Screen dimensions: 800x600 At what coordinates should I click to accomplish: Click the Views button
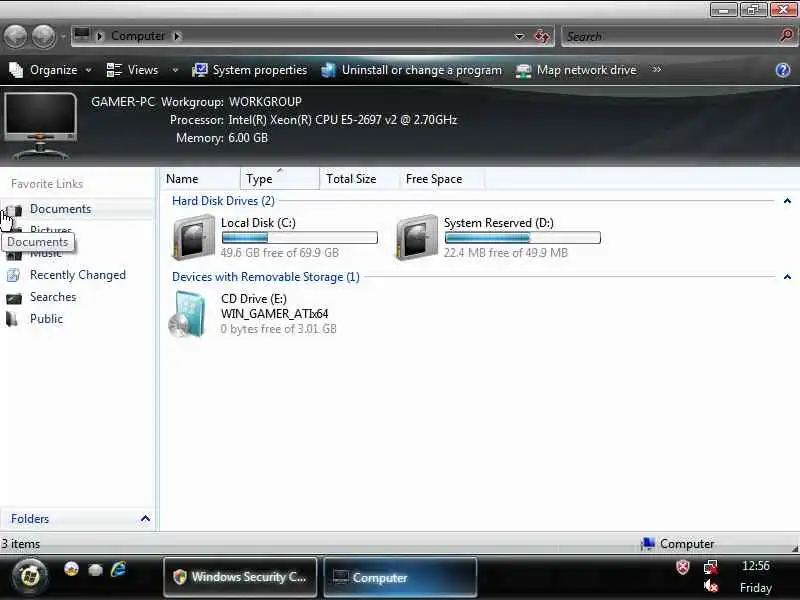click(x=133, y=70)
